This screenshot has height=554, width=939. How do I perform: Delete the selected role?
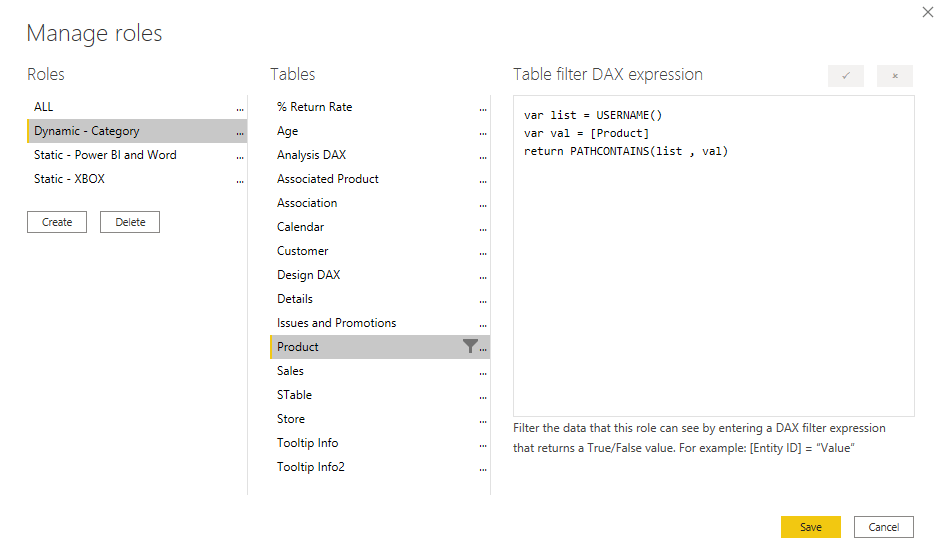click(130, 222)
